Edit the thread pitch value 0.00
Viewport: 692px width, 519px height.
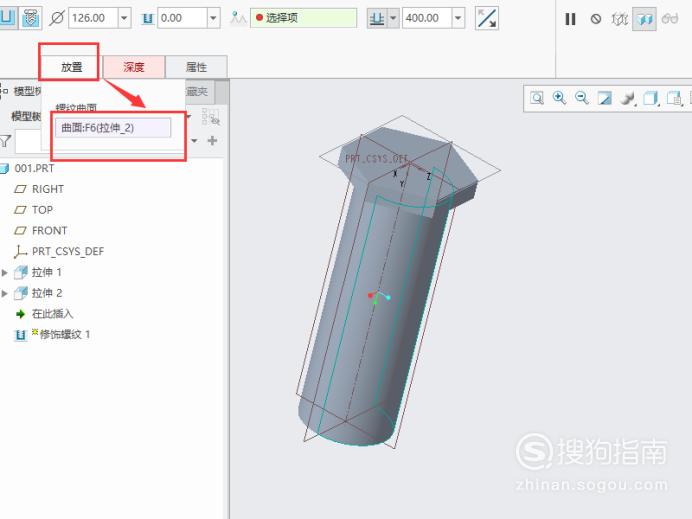(x=182, y=18)
